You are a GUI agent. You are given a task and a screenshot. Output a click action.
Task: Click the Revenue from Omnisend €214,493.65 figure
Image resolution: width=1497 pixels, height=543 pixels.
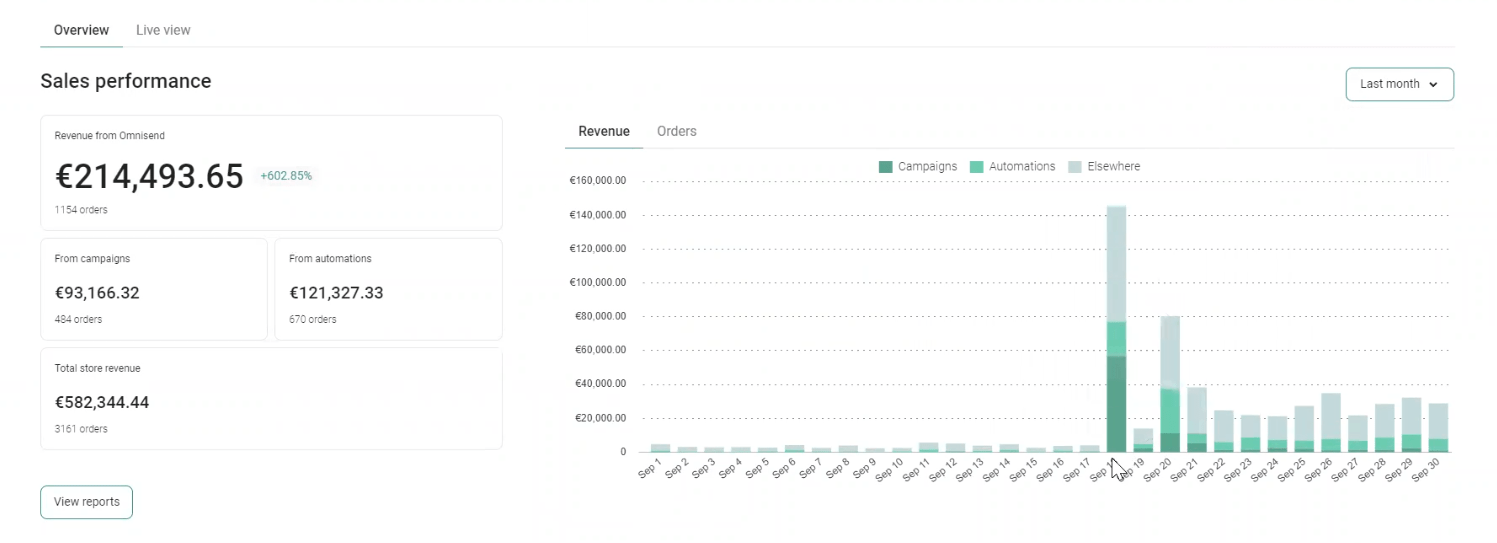(149, 177)
